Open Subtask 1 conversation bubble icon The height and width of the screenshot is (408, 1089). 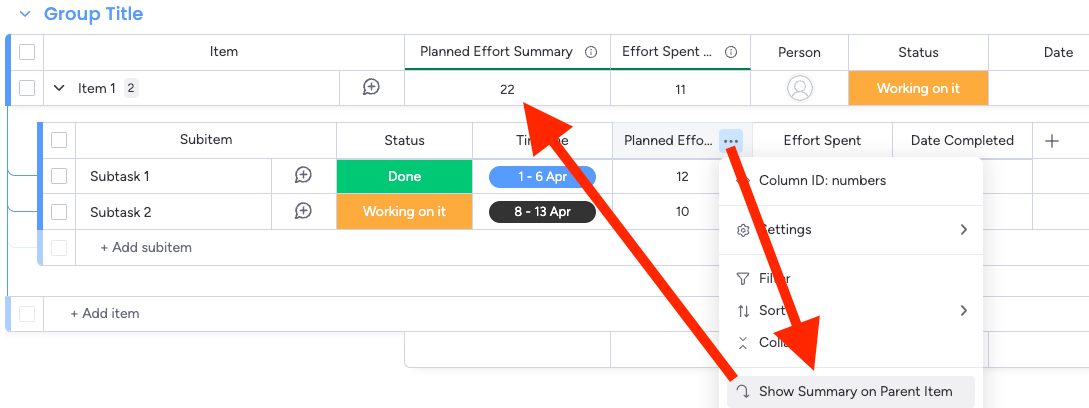pyautogui.click(x=303, y=176)
